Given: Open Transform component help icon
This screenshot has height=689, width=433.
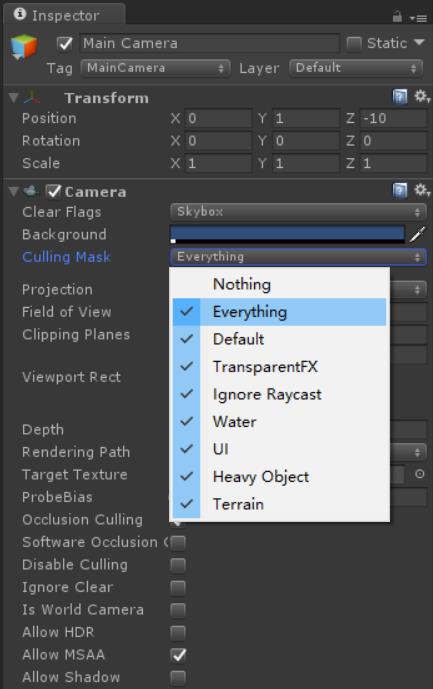Looking at the screenshot, I should pyautogui.click(x=400, y=96).
